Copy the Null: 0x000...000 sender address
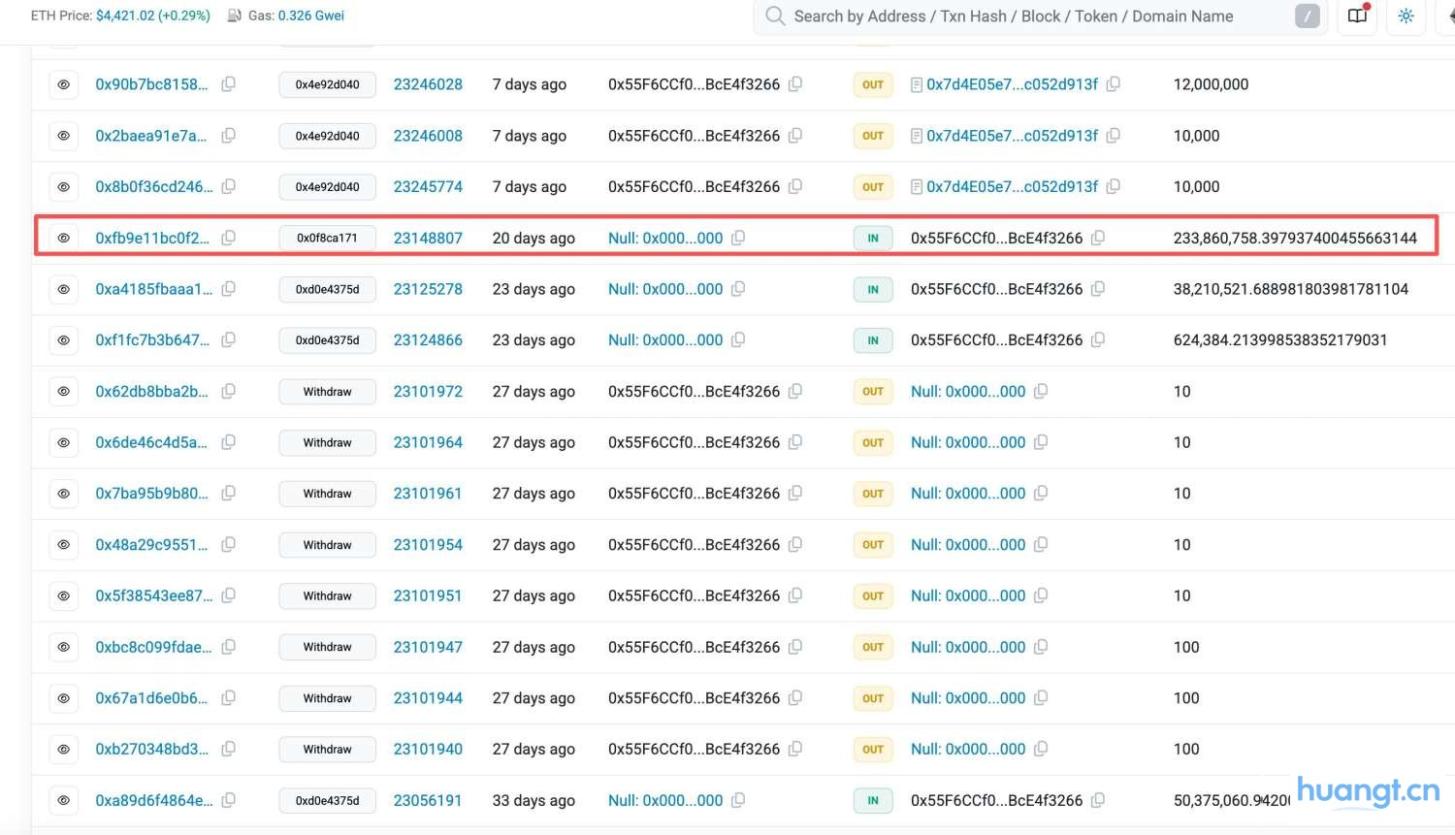This screenshot has height=835, width=1455. (x=737, y=238)
